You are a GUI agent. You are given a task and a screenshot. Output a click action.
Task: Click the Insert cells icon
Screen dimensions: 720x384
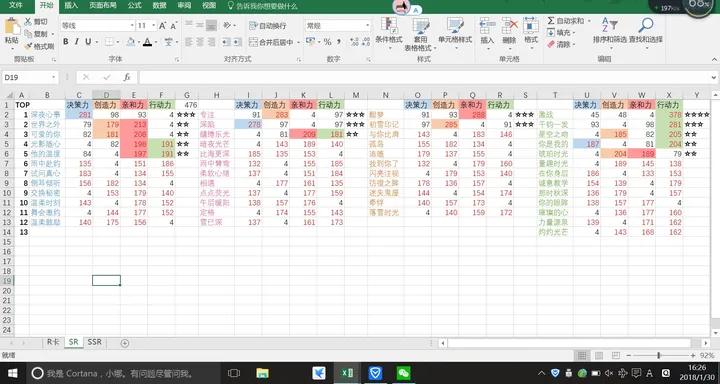[x=487, y=25]
